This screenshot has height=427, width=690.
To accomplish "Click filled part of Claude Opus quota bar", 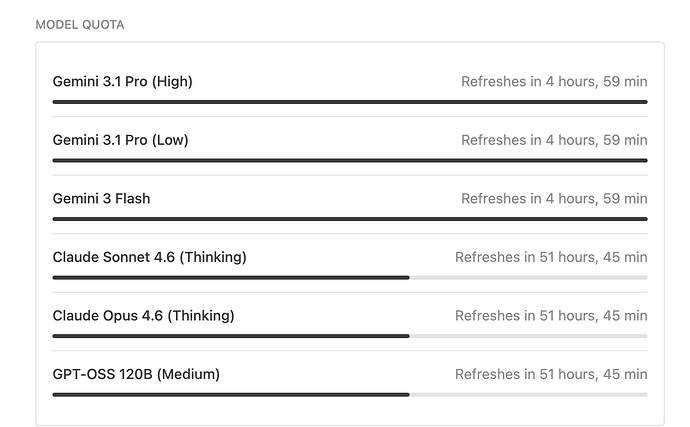I will point(231,336).
